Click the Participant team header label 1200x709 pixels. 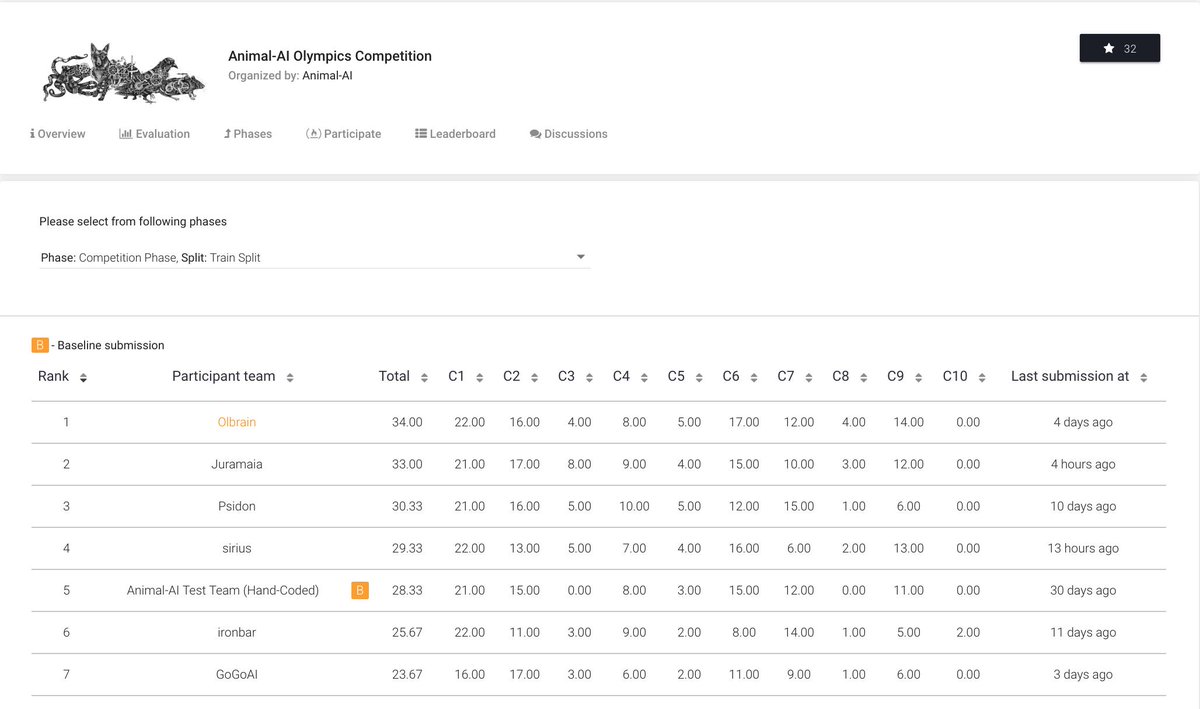click(223, 377)
